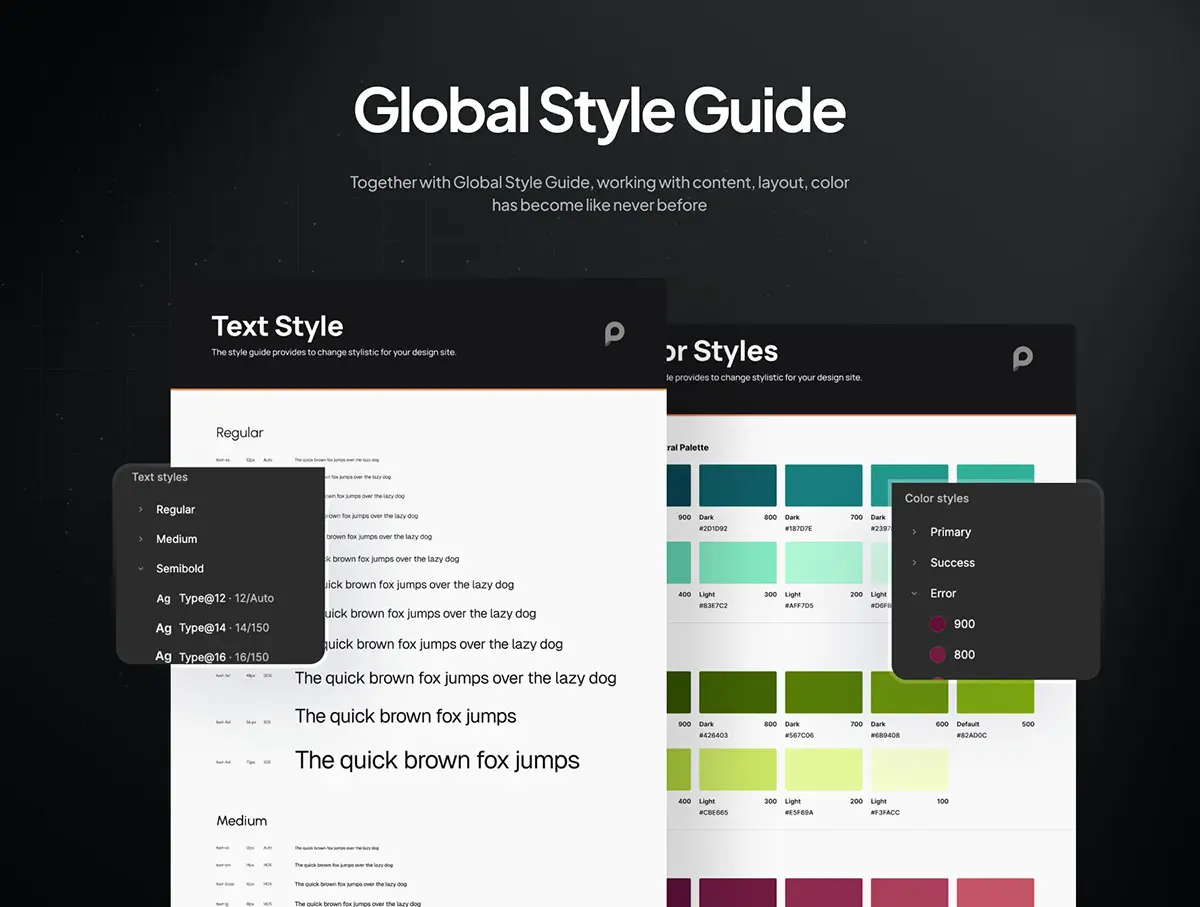Click the Ag icon beside Type@12

click(x=163, y=598)
